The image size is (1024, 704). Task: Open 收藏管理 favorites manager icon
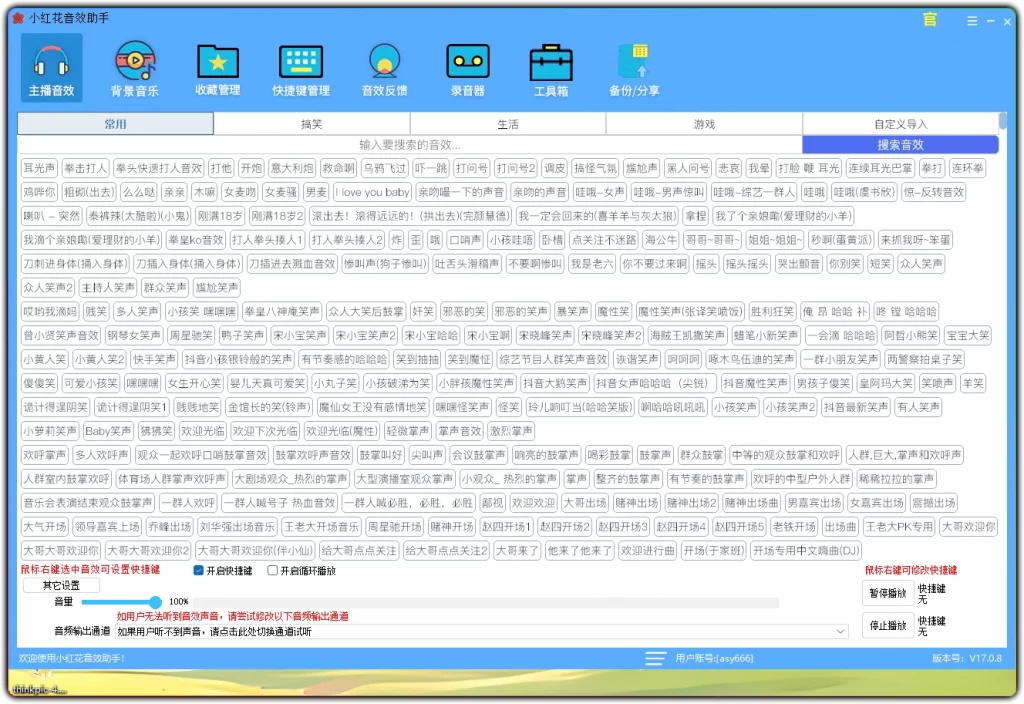(217, 62)
